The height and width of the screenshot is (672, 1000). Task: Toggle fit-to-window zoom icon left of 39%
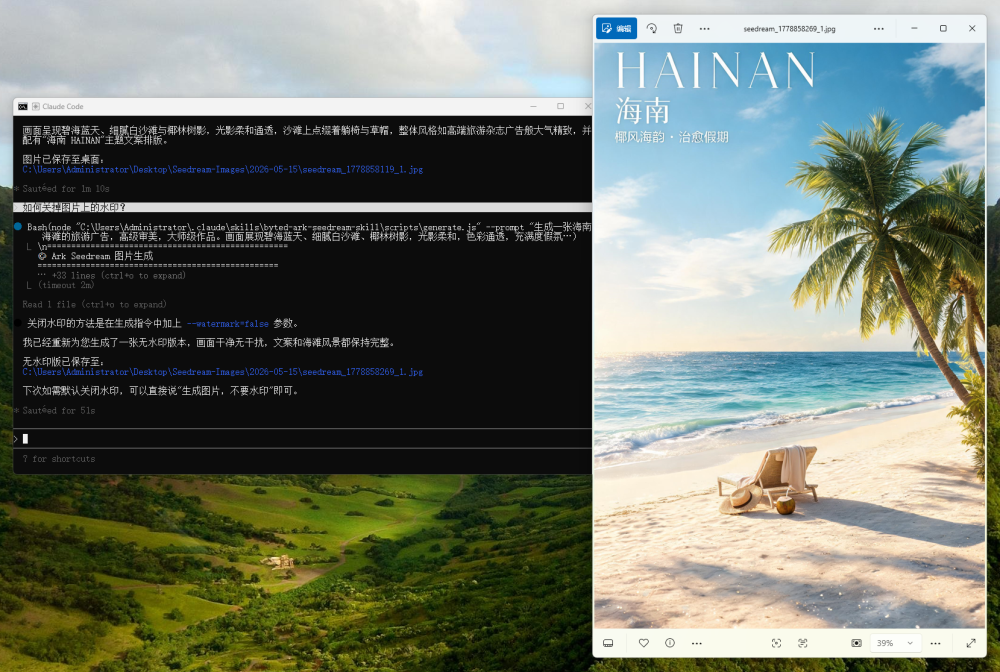click(857, 643)
